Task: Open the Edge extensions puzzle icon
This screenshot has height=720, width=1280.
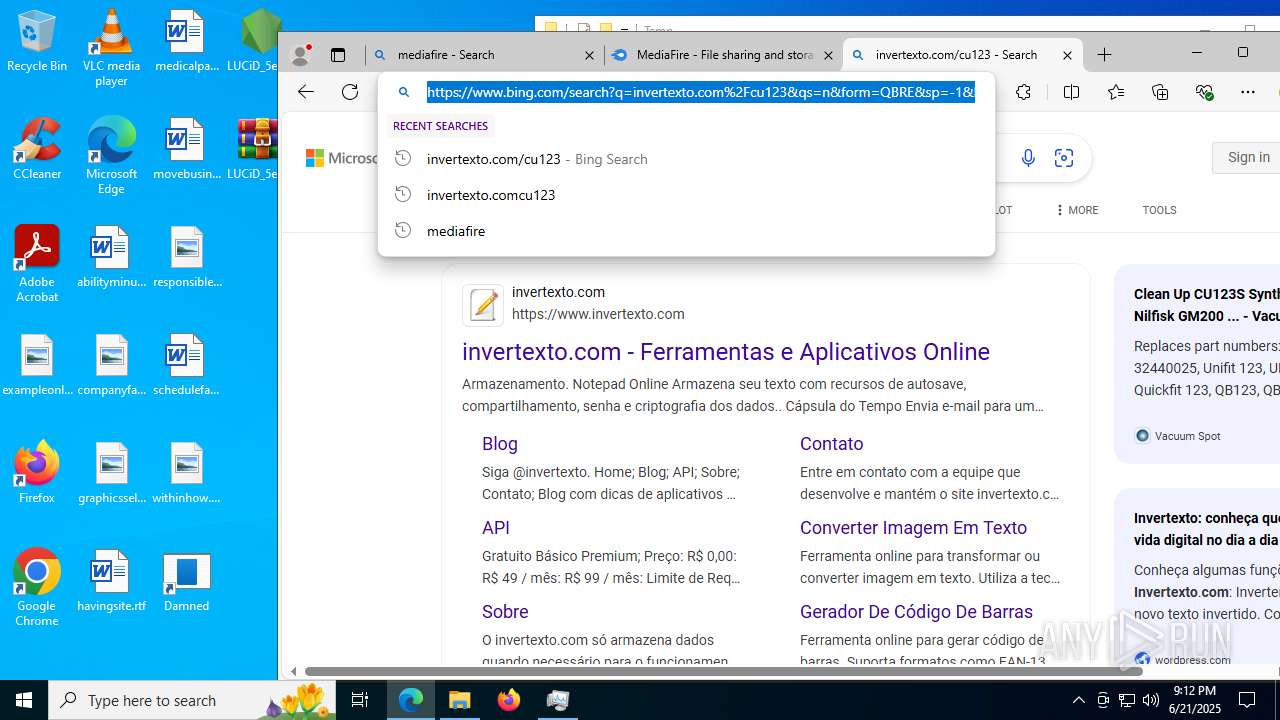Action: coord(1023,92)
